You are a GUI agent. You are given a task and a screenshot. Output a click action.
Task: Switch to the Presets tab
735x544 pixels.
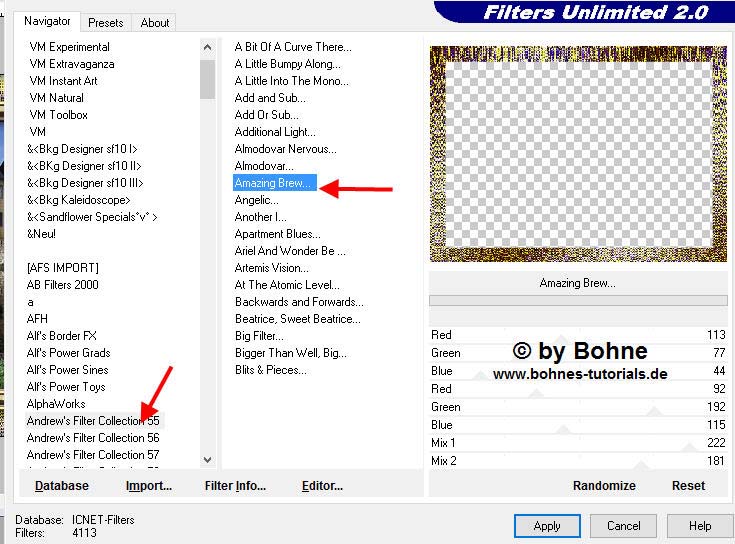pyautogui.click(x=105, y=22)
